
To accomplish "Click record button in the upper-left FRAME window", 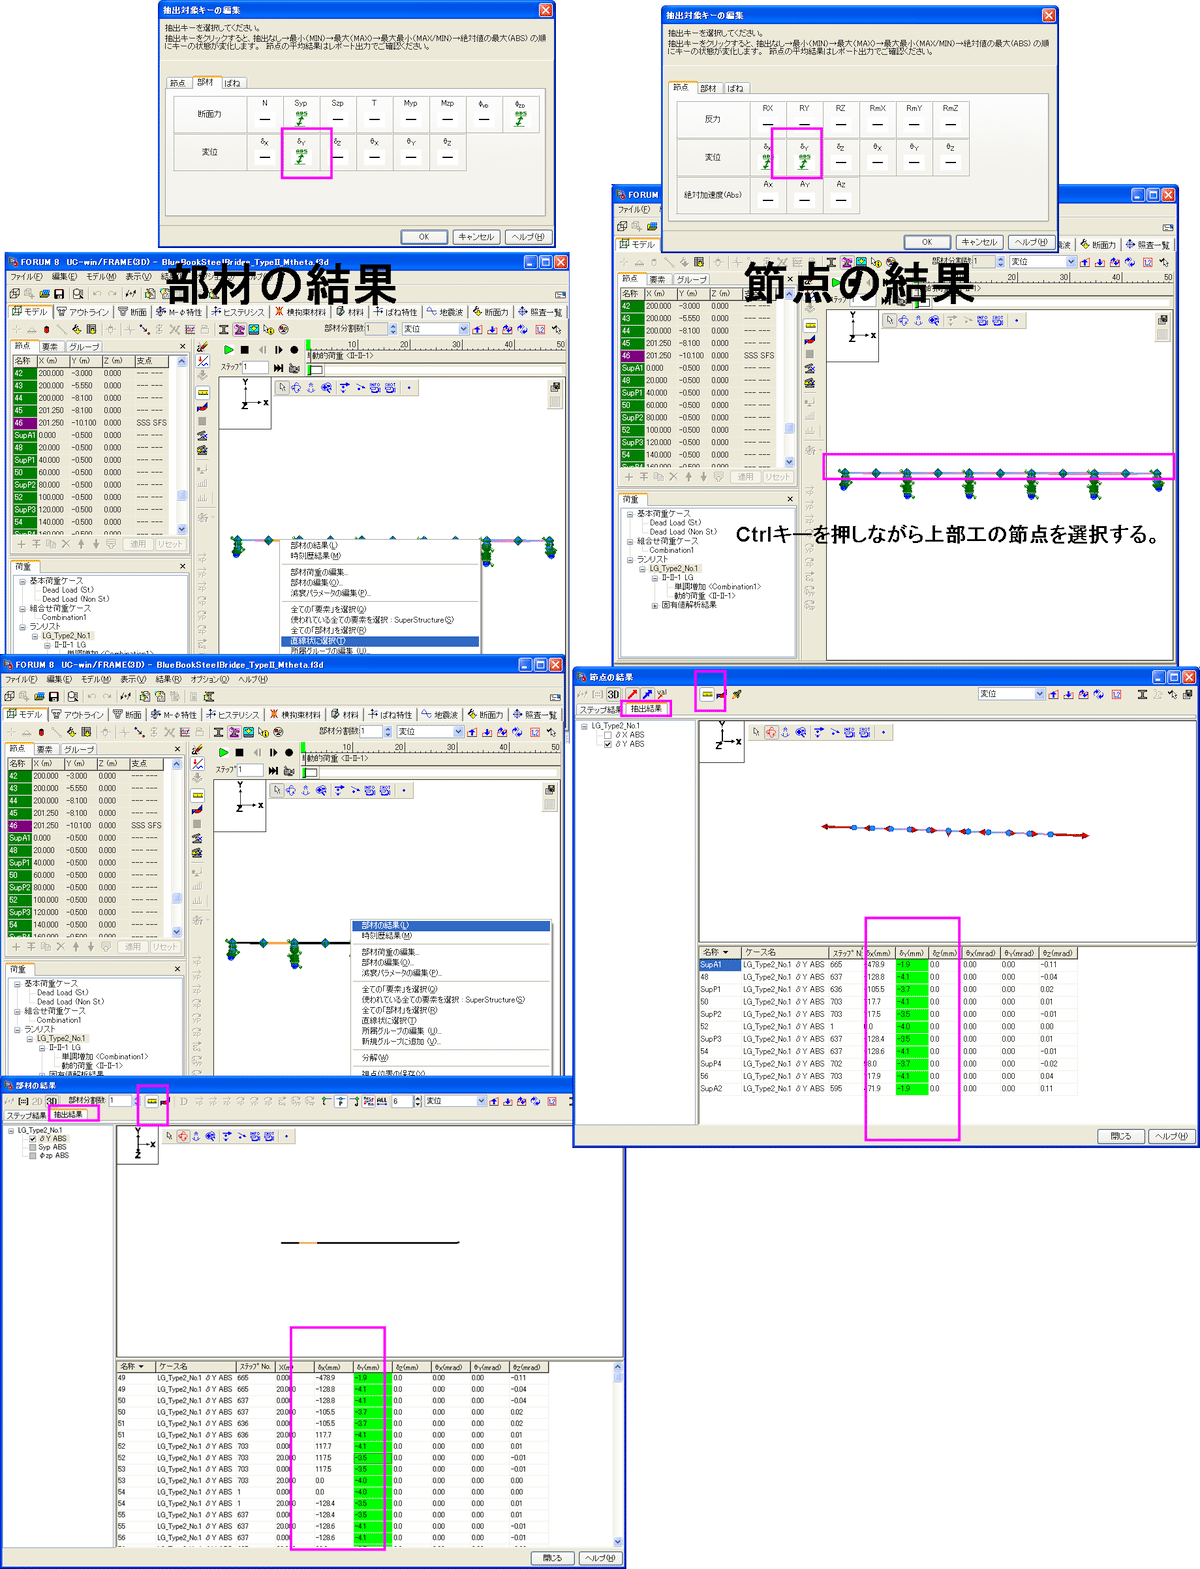I will pos(294,350).
